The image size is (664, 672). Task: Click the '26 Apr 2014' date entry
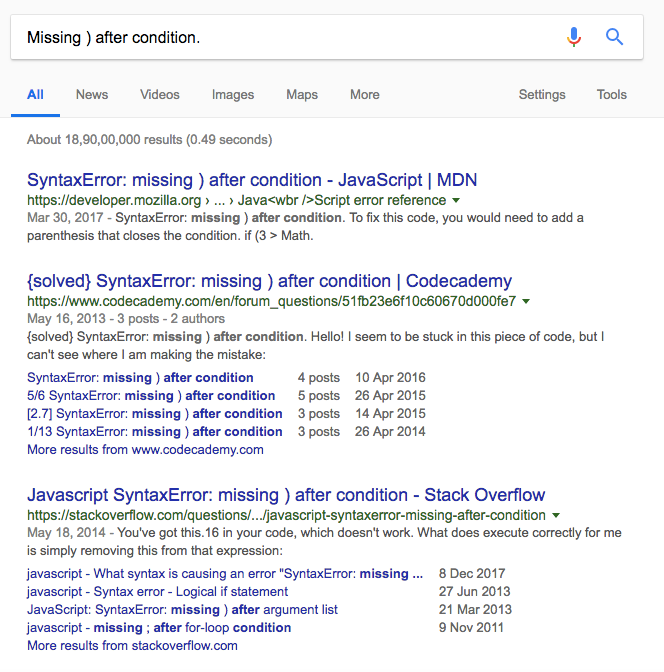pyautogui.click(x=390, y=432)
